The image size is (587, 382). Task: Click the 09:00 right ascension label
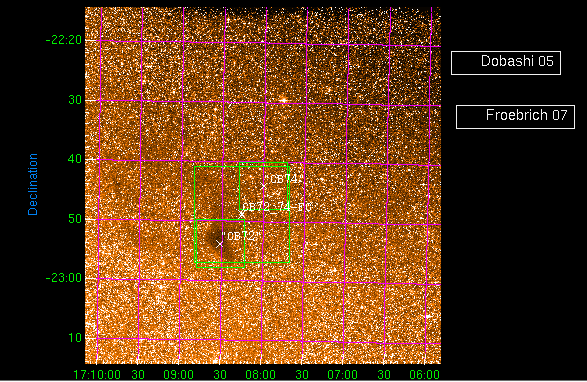click(179, 375)
